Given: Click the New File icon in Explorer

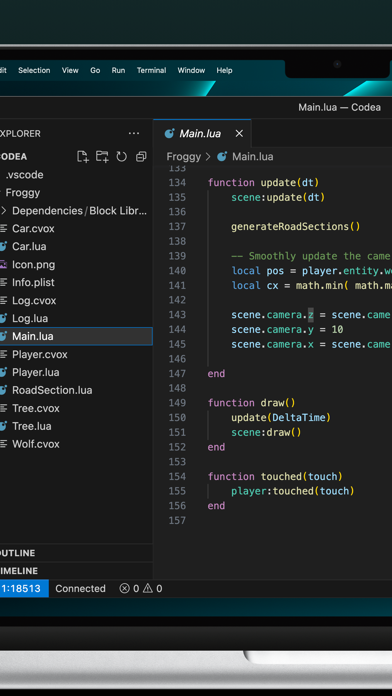Looking at the screenshot, I should 83,157.
